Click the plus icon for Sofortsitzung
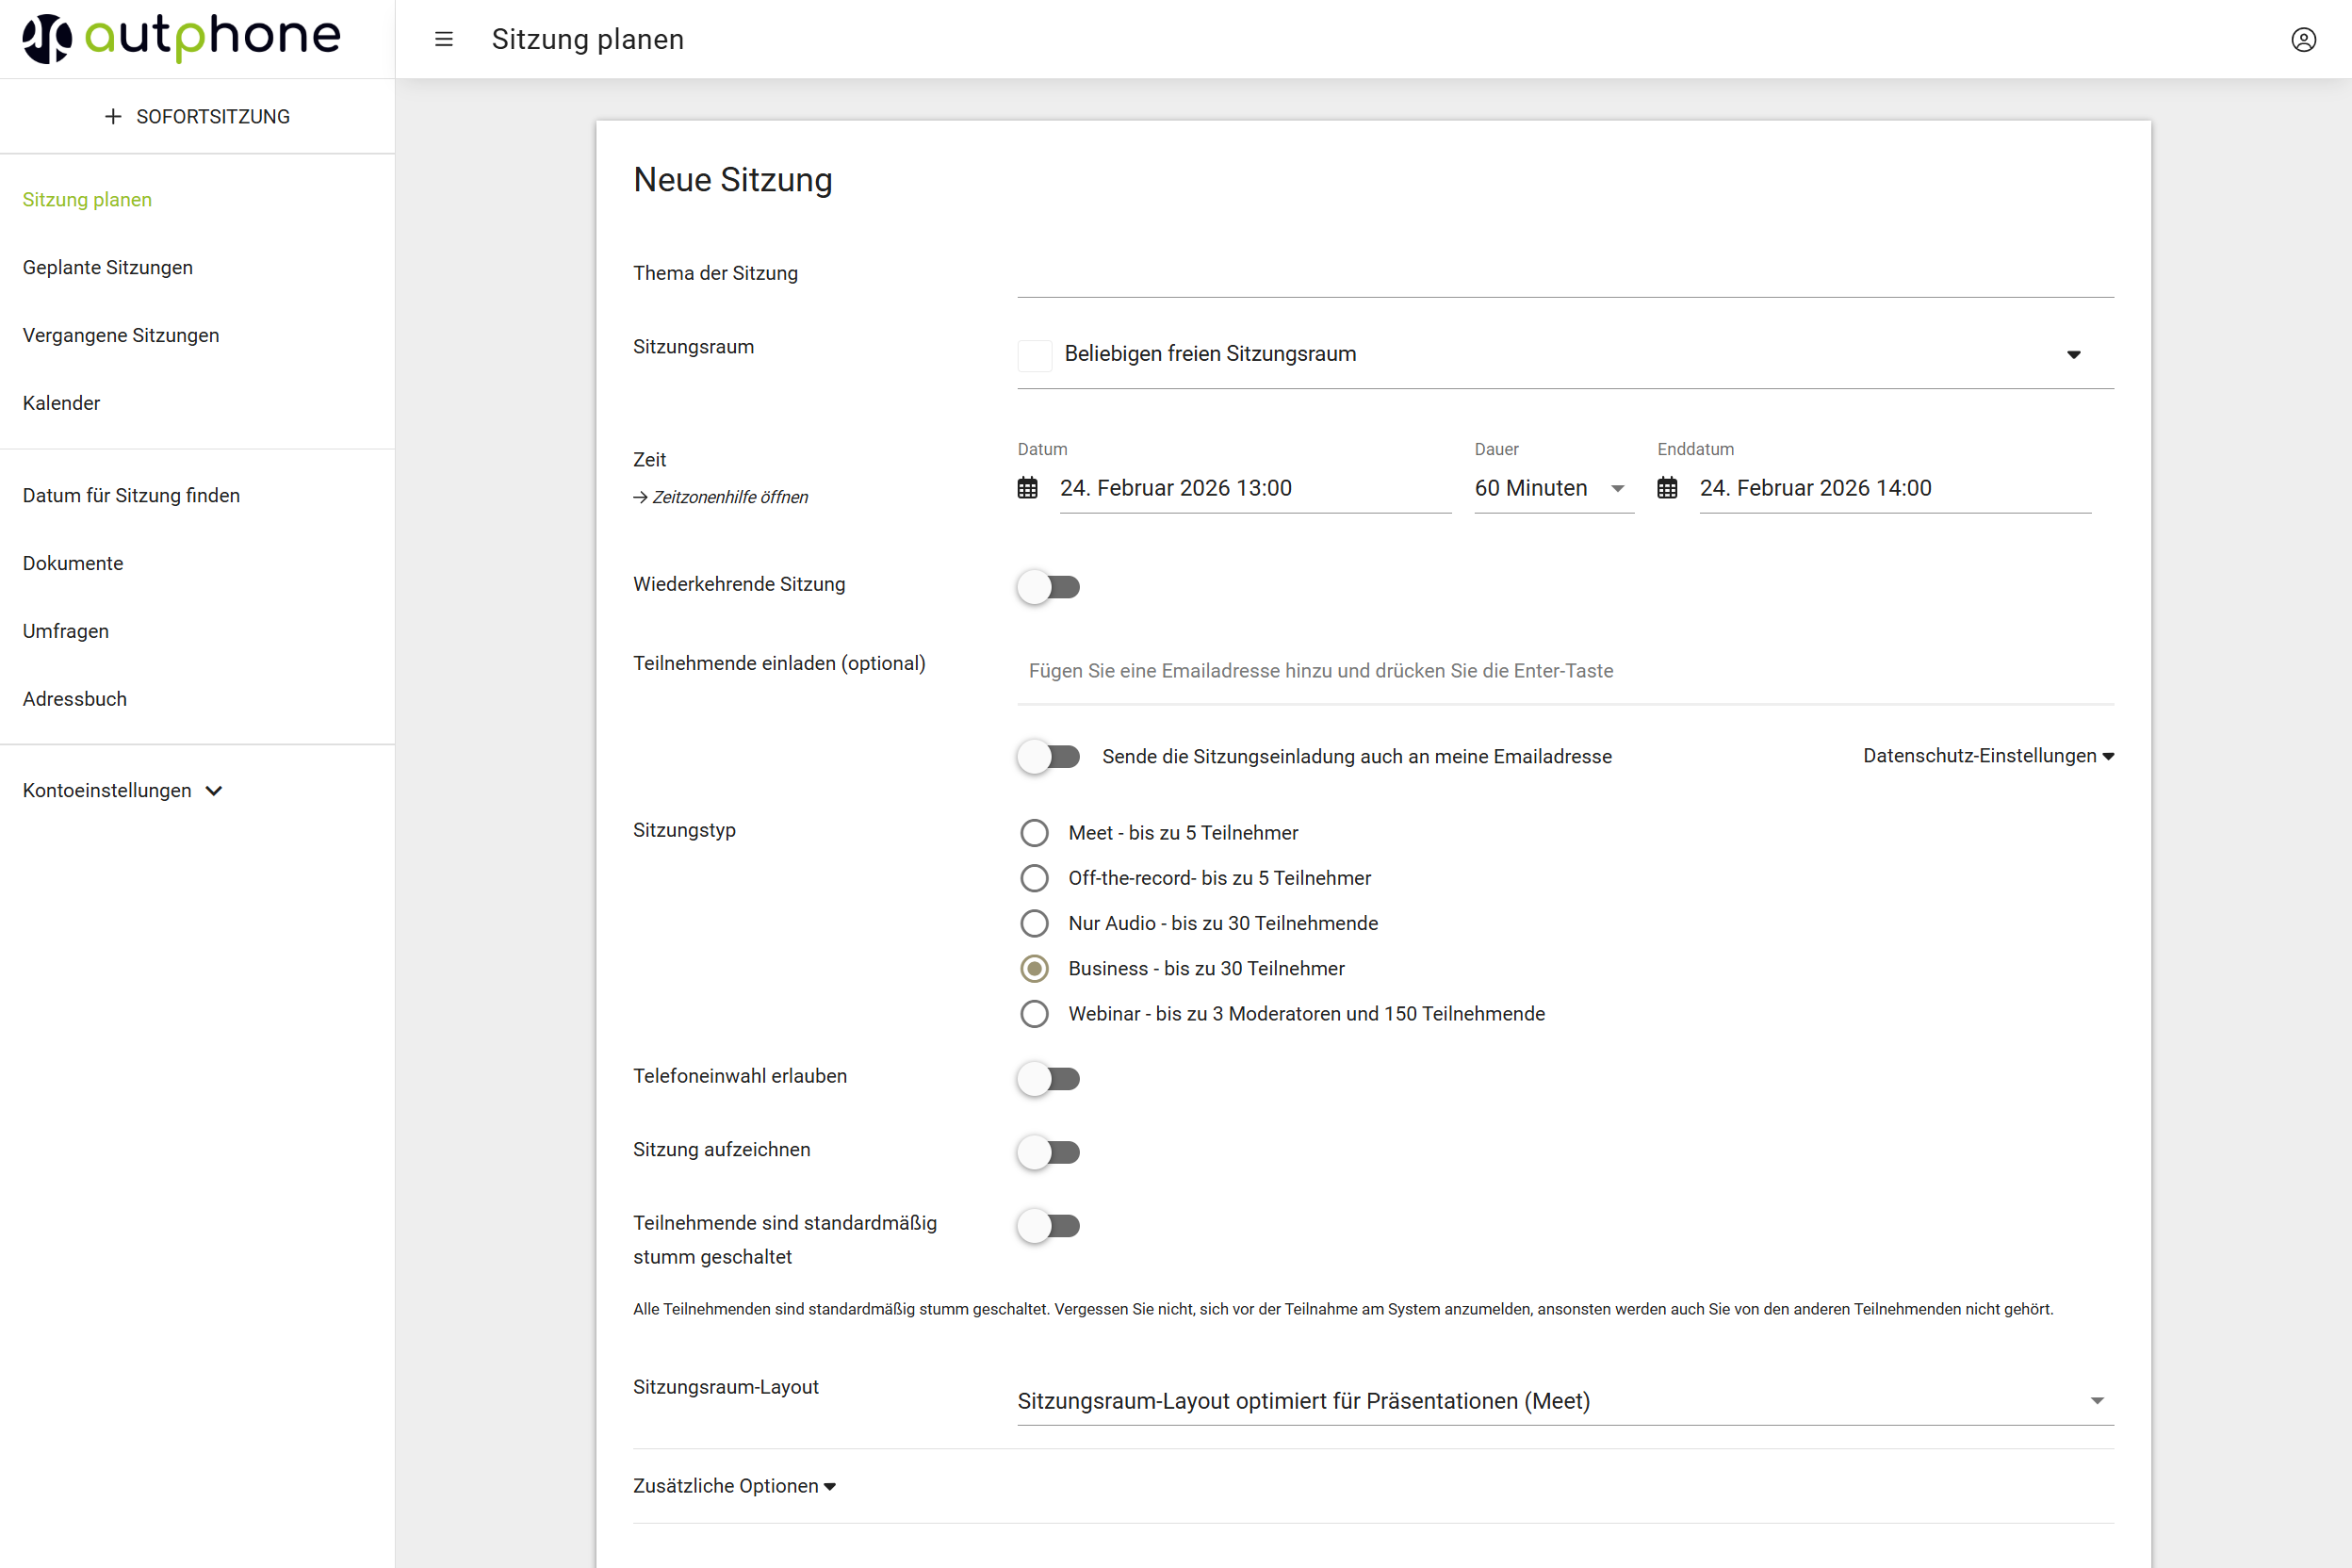 pyautogui.click(x=113, y=117)
